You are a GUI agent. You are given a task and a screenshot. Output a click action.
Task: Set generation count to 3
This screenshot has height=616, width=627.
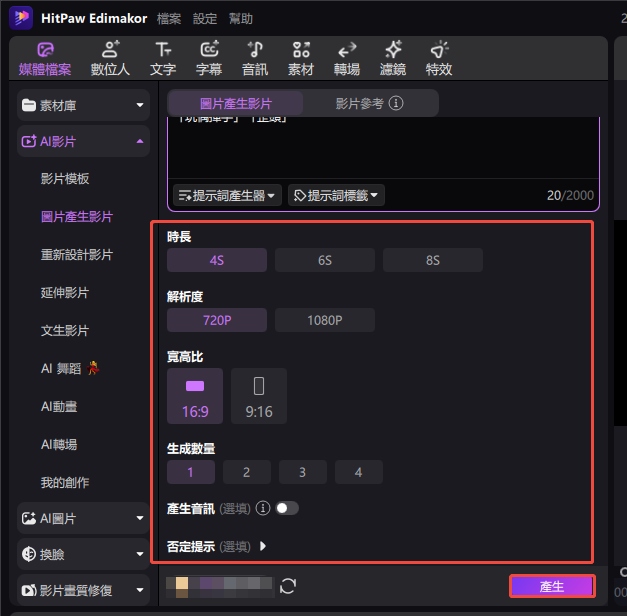click(303, 472)
